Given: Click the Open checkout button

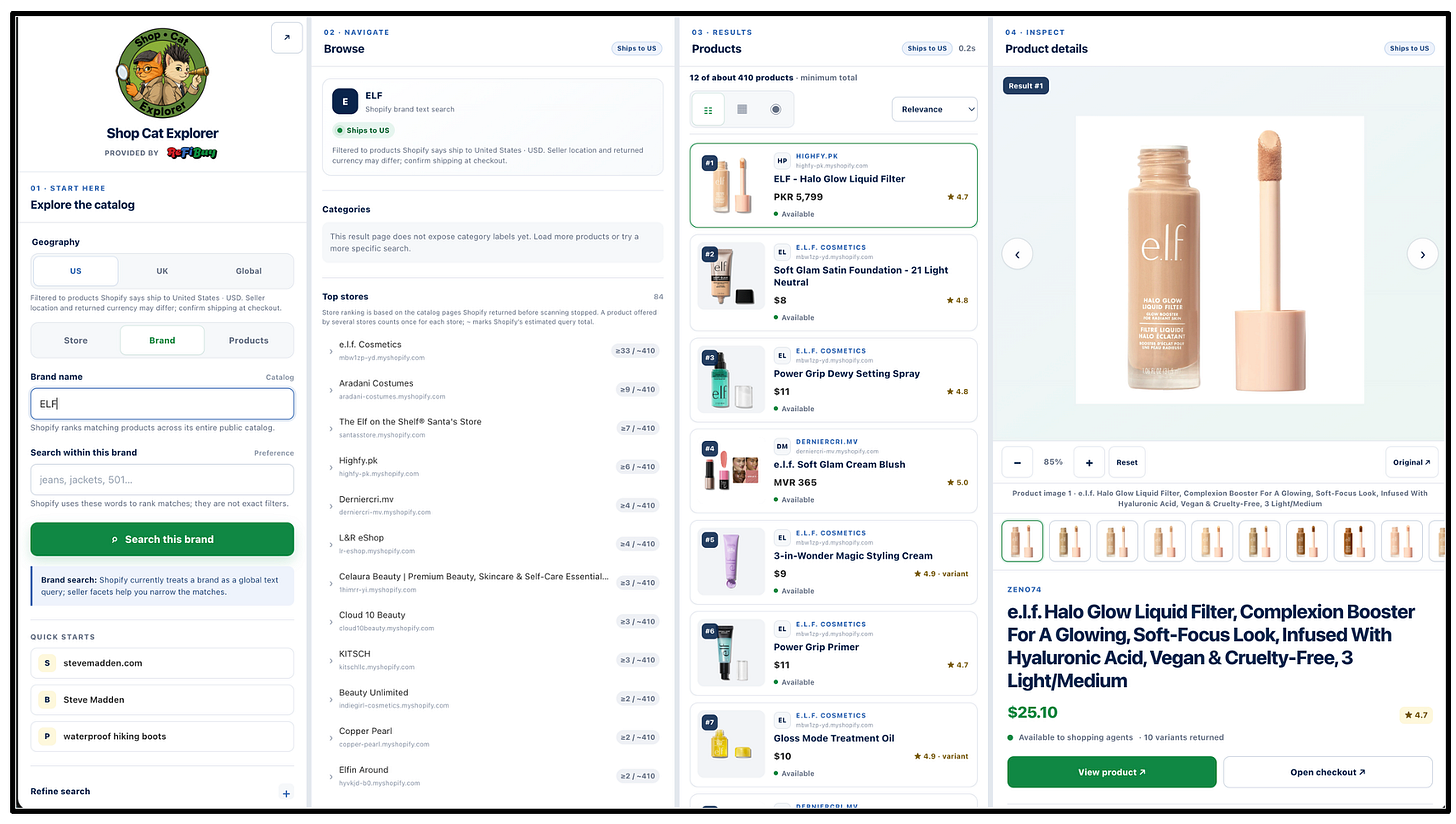Looking at the screenshot, I should 1328,772.
